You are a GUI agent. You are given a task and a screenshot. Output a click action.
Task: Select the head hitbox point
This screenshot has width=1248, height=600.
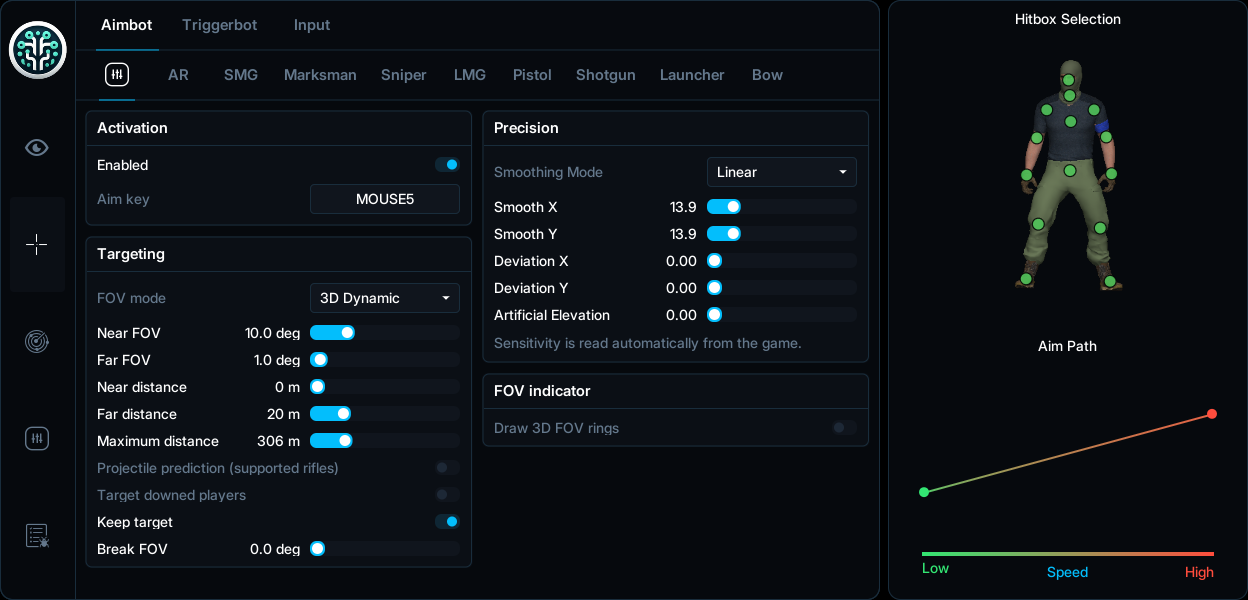click(1068, 80)
